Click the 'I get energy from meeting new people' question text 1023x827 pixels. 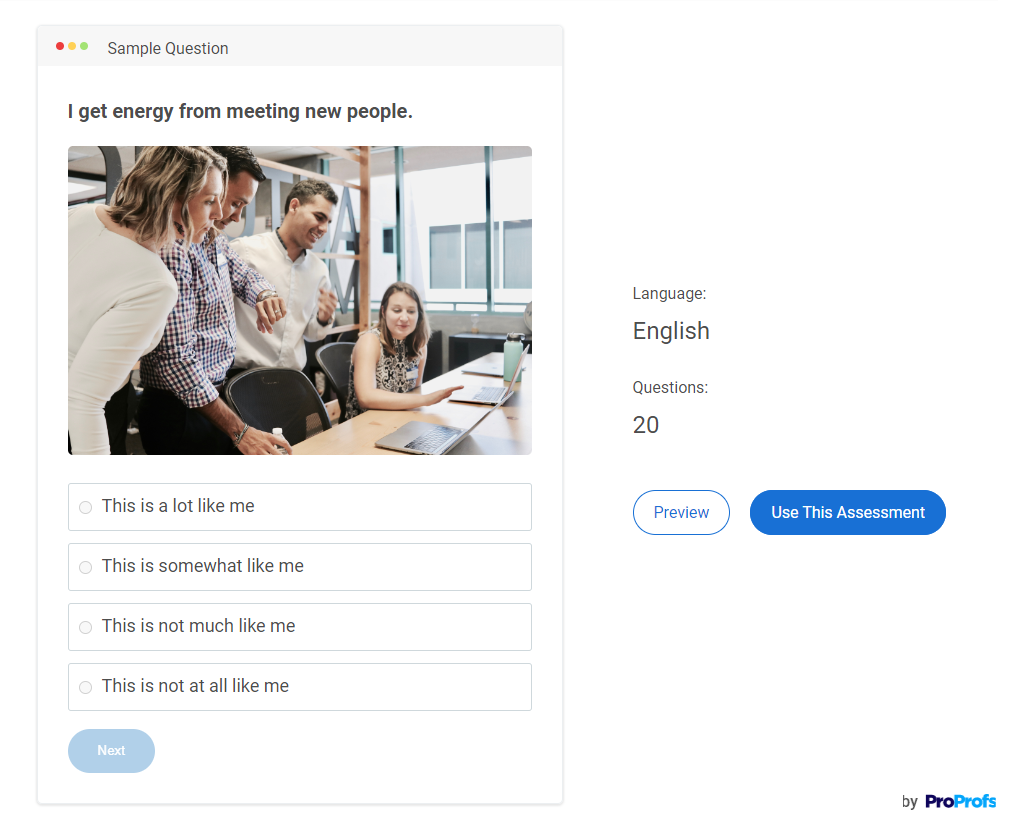(x=240, y=111)
